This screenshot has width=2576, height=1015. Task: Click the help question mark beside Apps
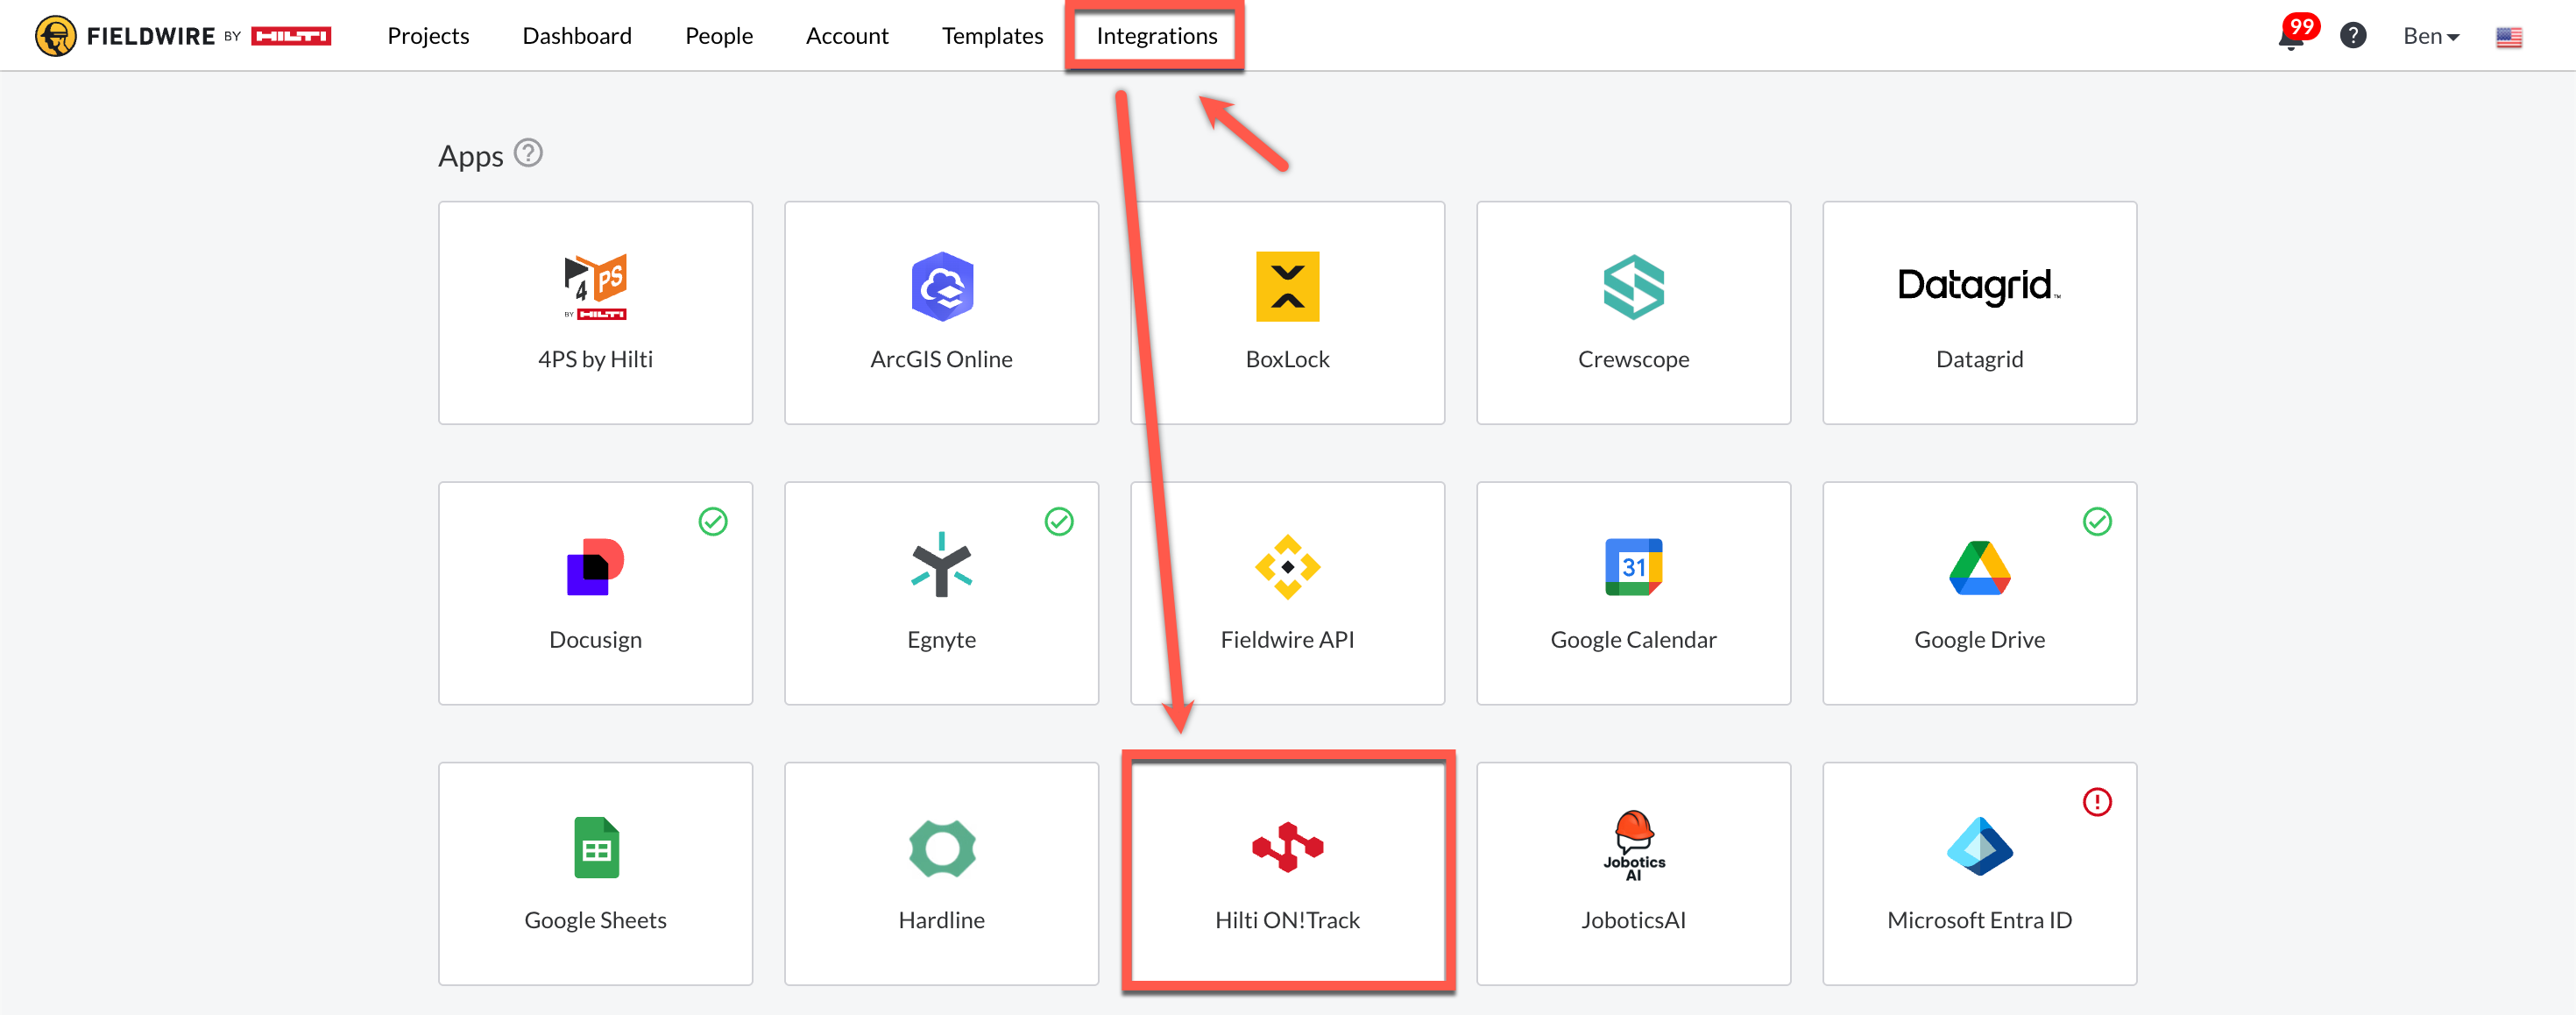pyautogui.click(x=528, y=153)
